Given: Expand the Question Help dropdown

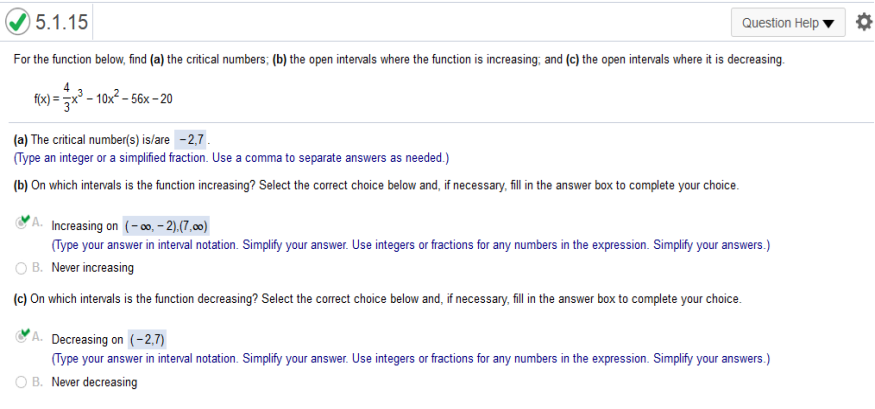Looking at the screenshot, I should (788, 23).
